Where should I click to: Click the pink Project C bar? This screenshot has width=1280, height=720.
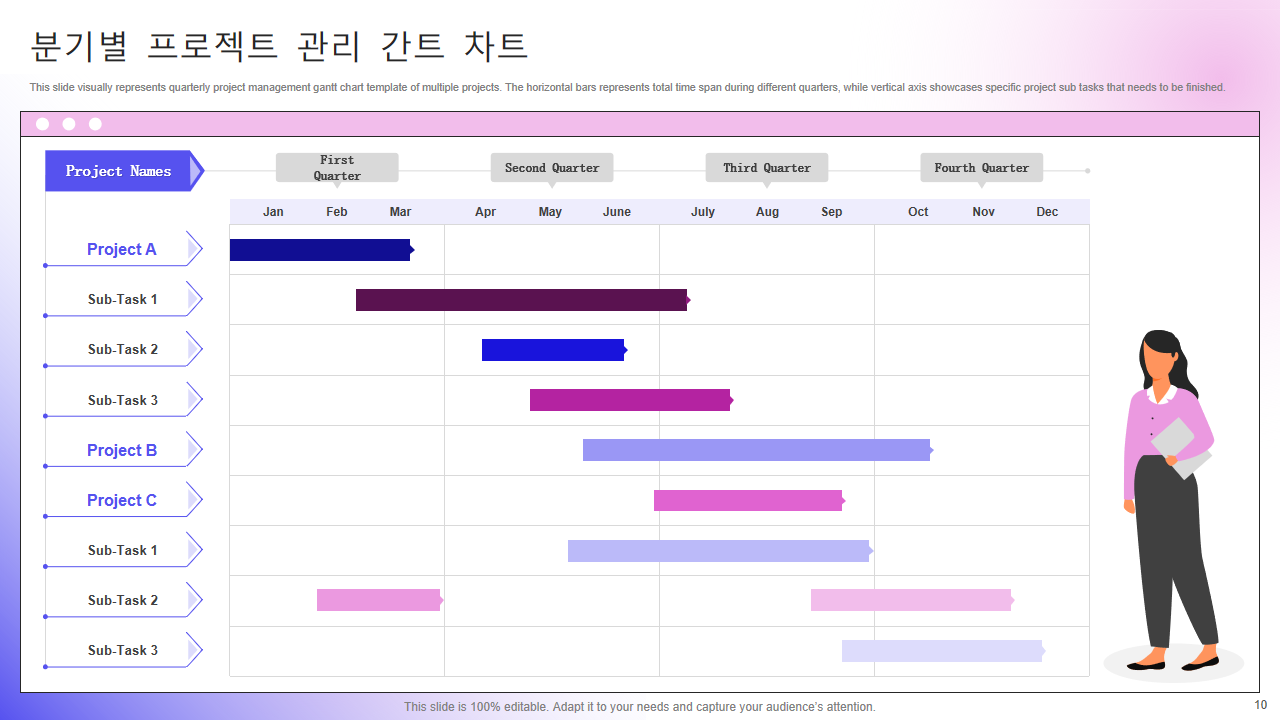[749, 500]
